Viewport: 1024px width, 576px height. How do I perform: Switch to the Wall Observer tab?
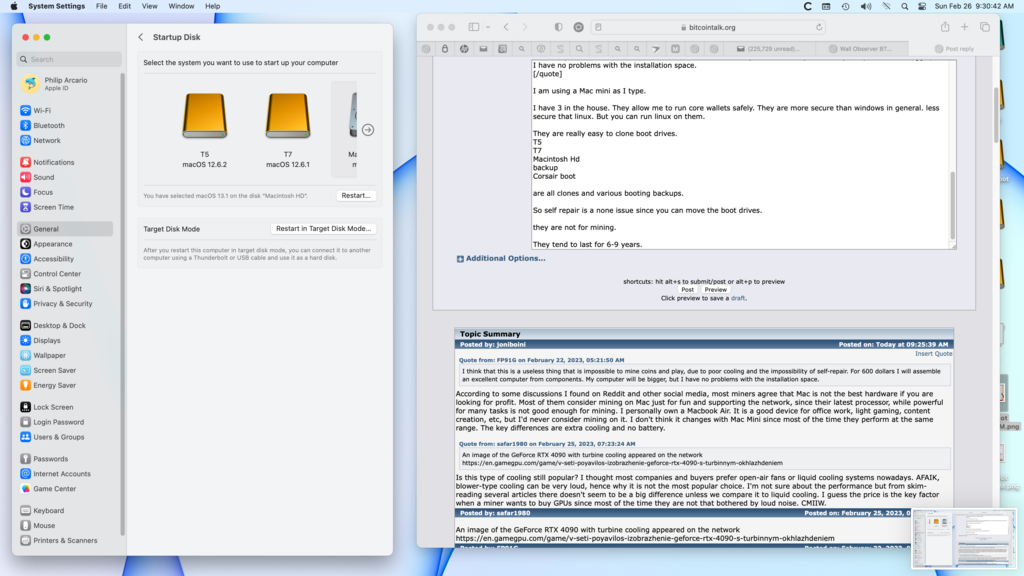pyautogui.click(x=860, y=48)
